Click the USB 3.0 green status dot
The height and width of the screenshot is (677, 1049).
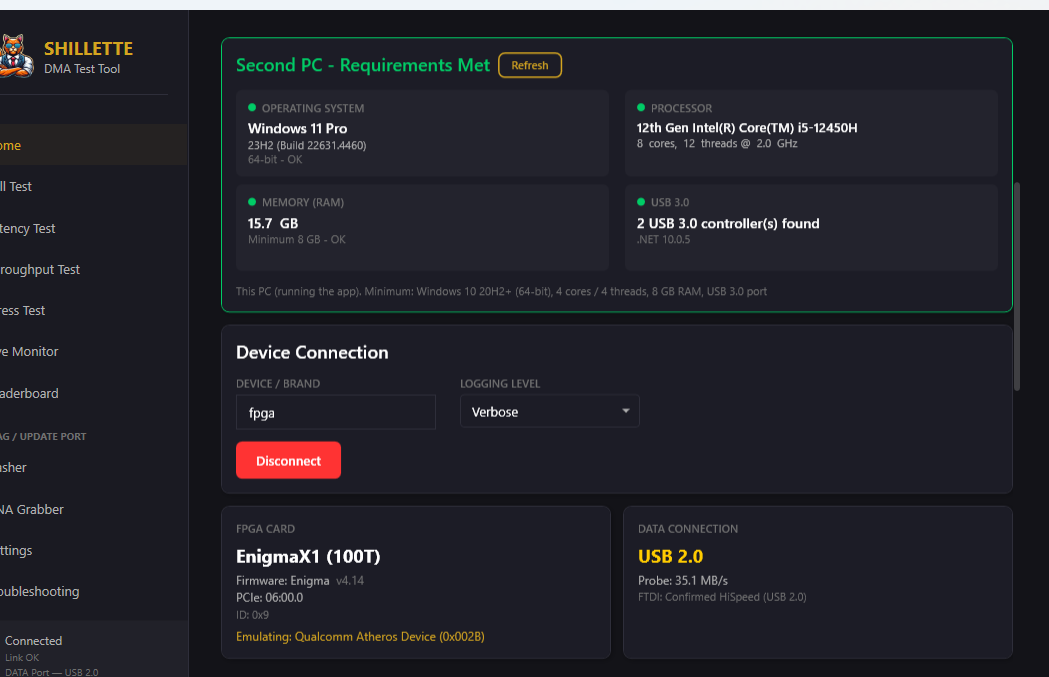click(641, 202)
